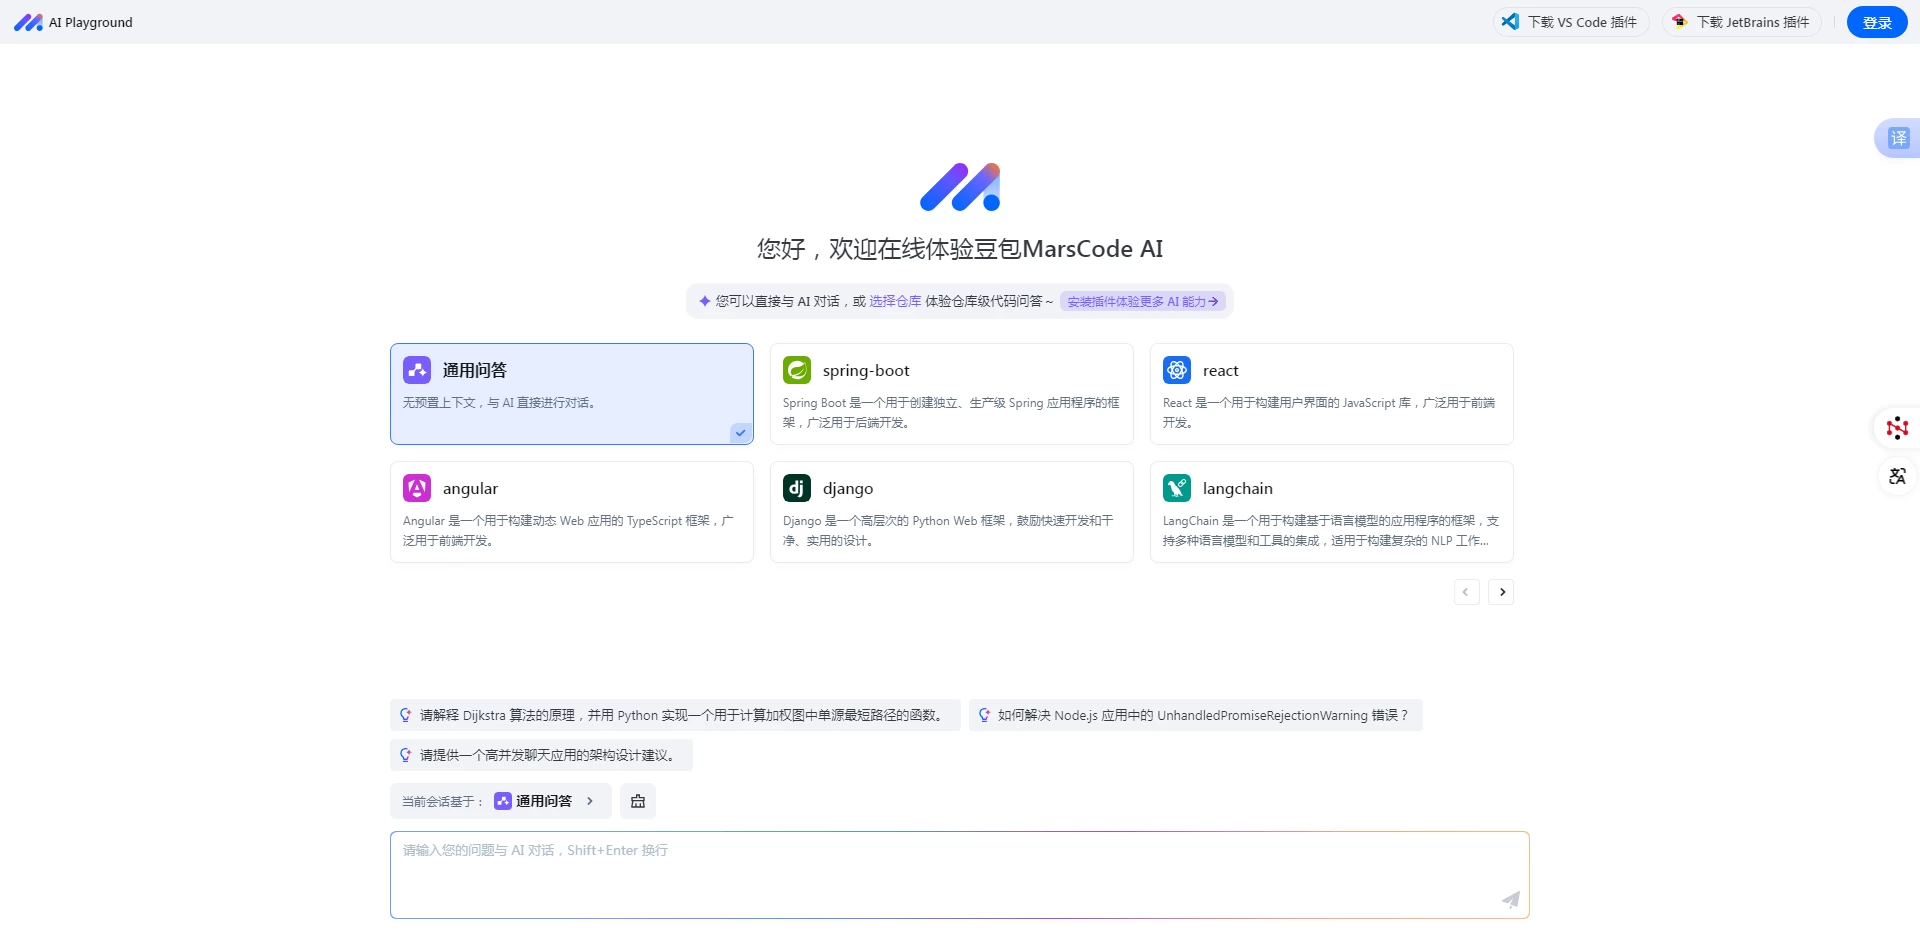Open the floating 译 translate button
Viewport: 1920px width, 935px height.
tap(1897, 138)
